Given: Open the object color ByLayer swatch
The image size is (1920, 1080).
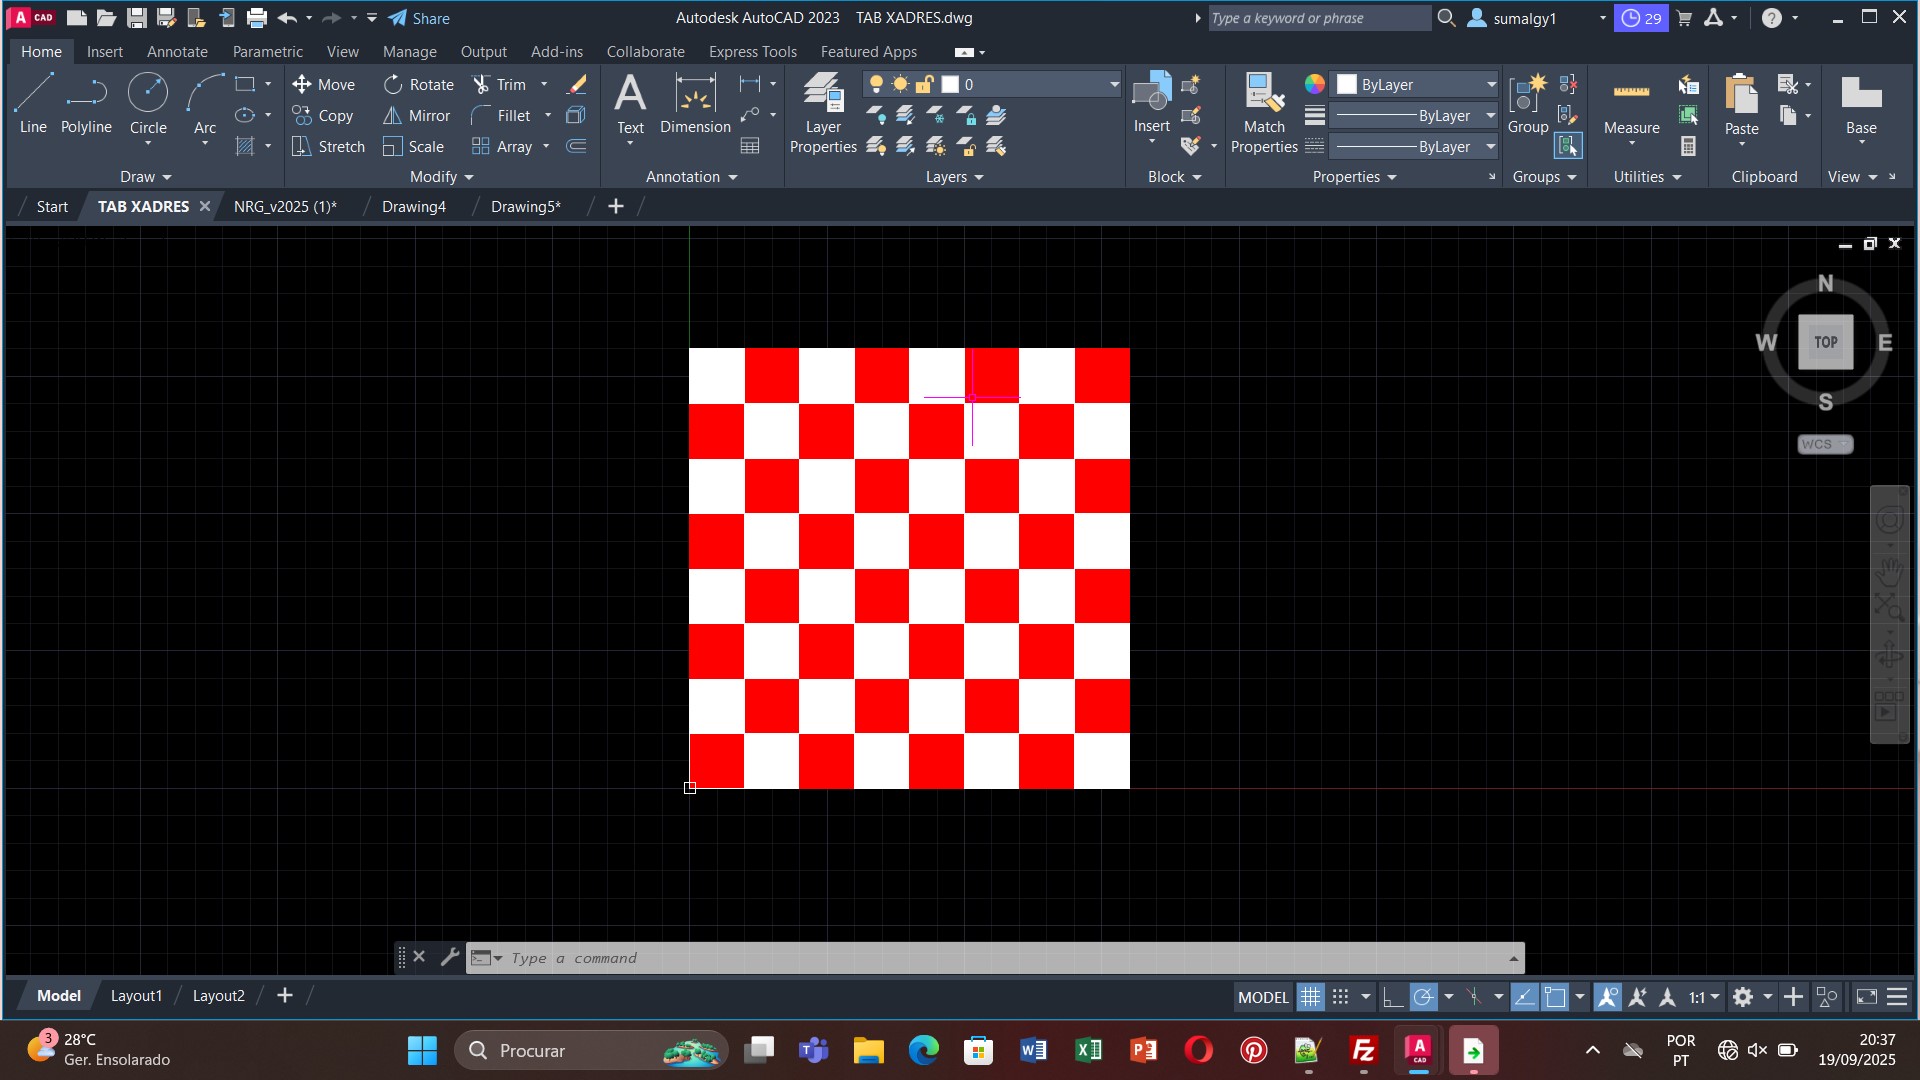Looking at the screenshot, I should point(1347,85).
